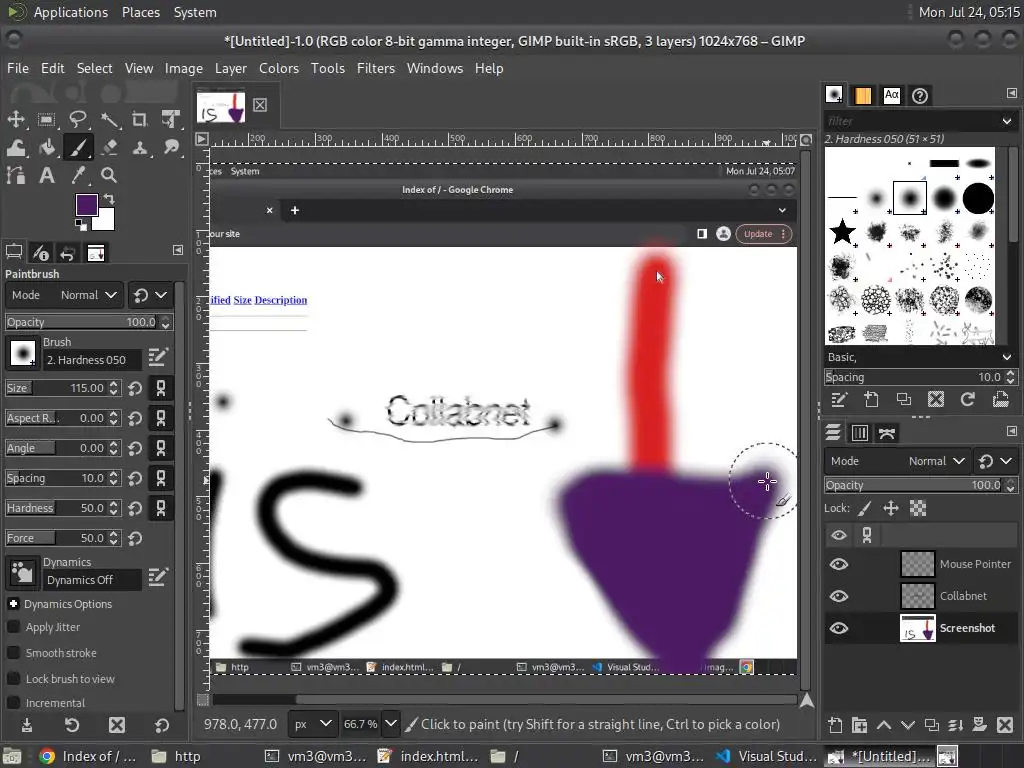The width and height of the screenshot is (1024, 768).
Task: Swap foreground and background colors
Action: pyautogui.click(x=109, y=199)
